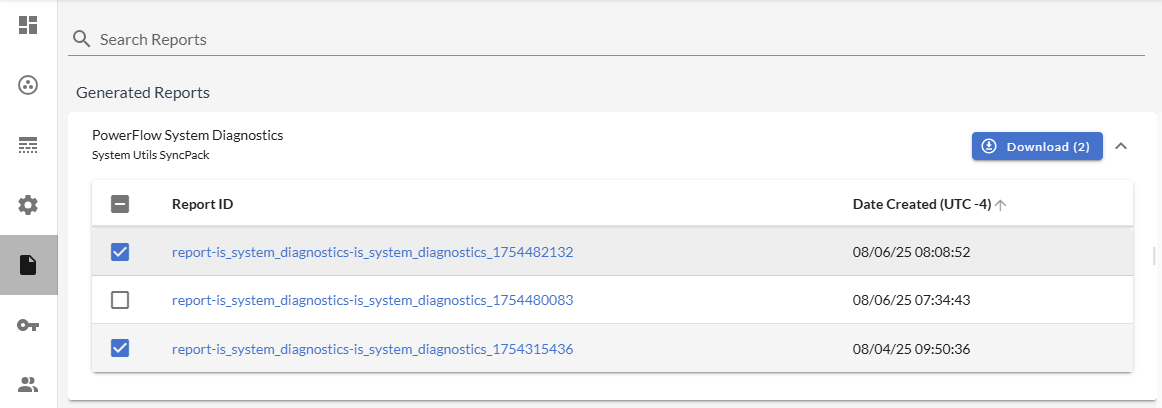Open the Dashboard grid icon in sidebar
The height and width of the screenshot is (408, 1162).
point(28,25)
